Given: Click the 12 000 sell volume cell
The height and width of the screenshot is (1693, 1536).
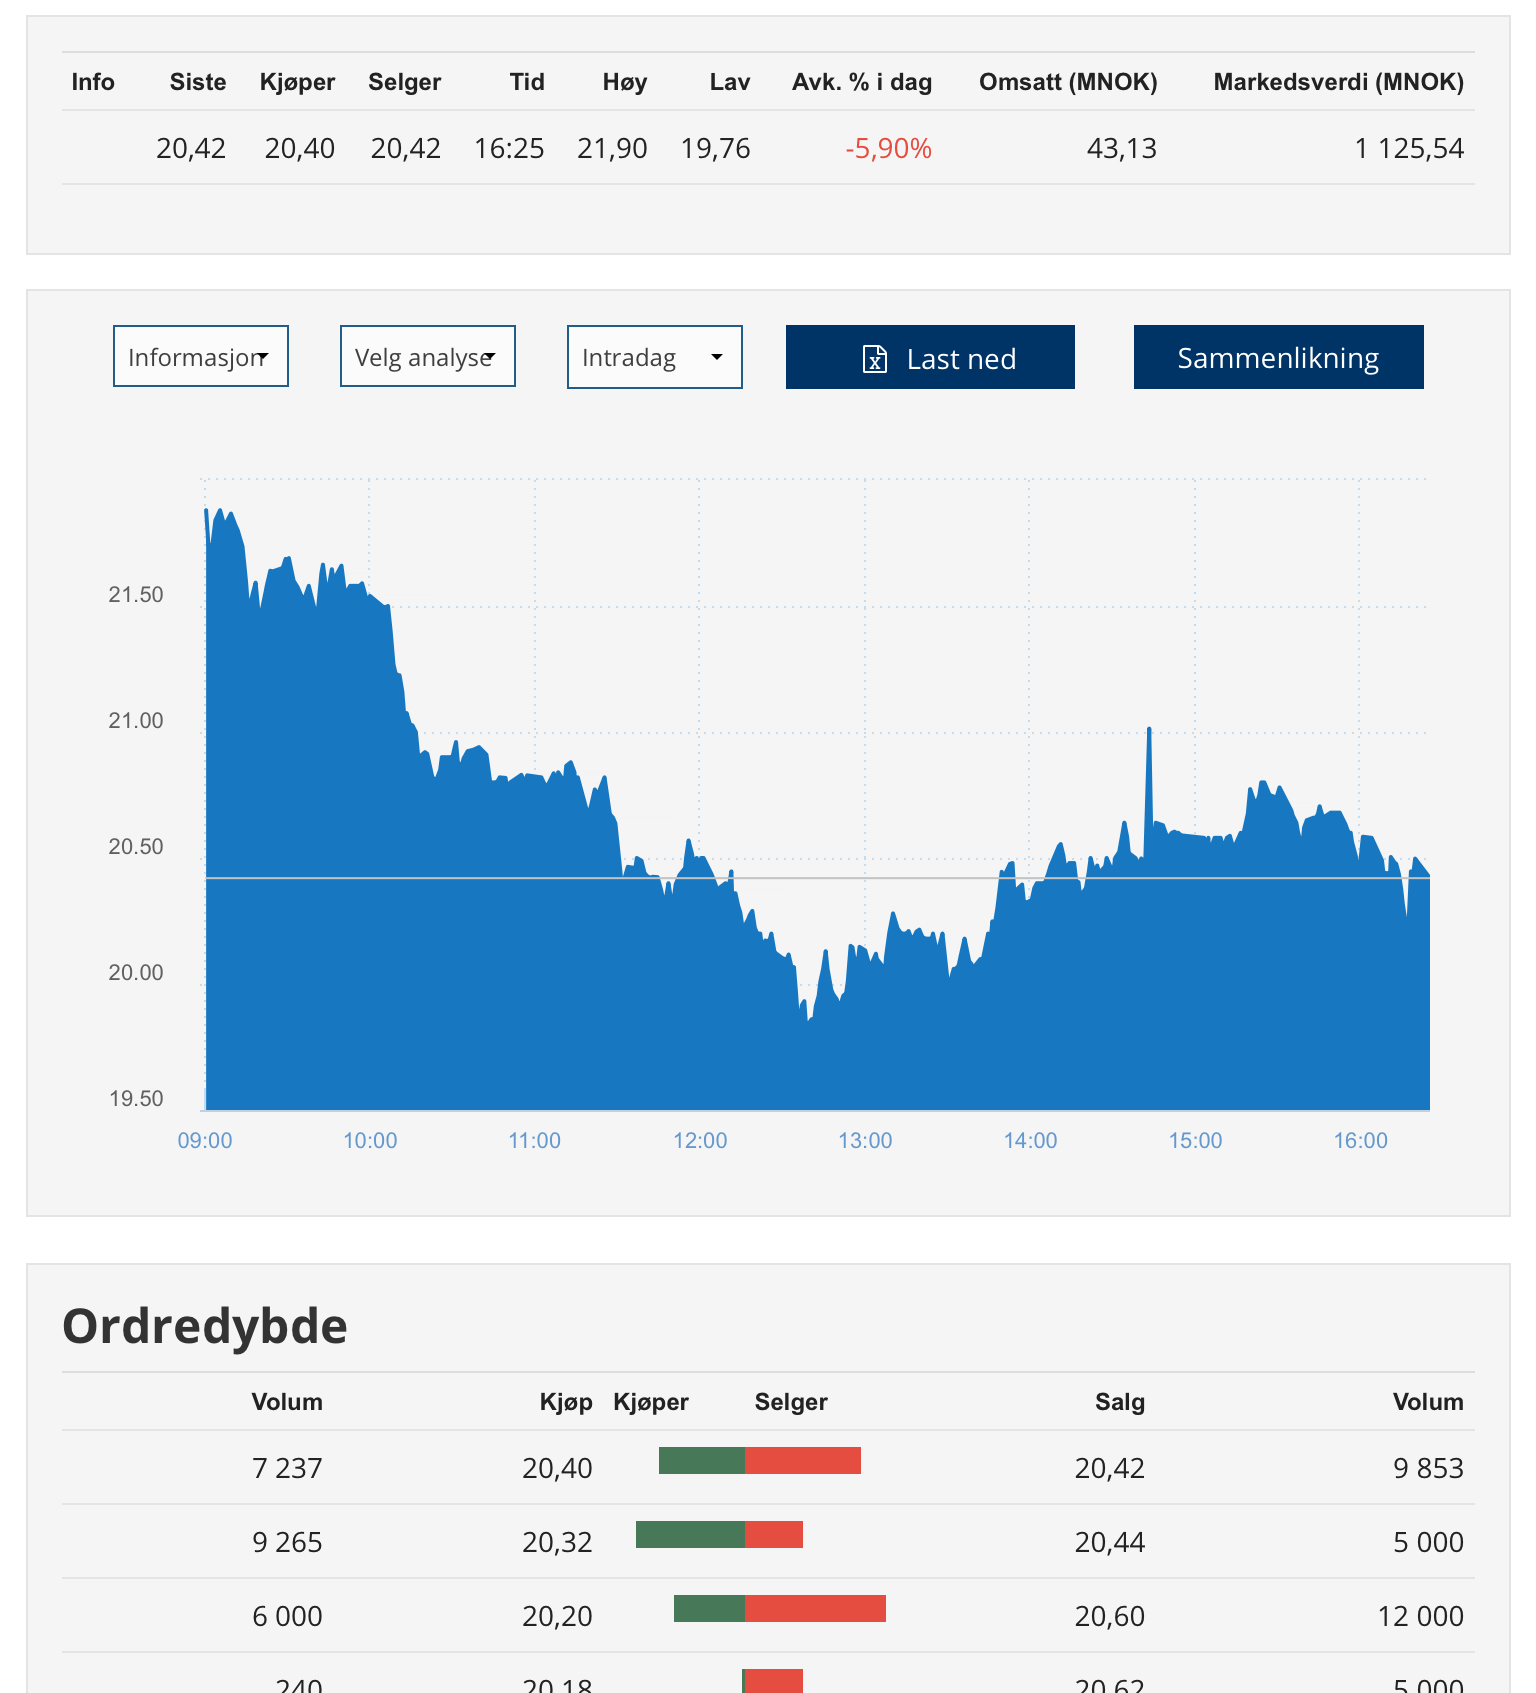Looking at the screenshot, I should pyautogui.click(x=1420, y=1616).
